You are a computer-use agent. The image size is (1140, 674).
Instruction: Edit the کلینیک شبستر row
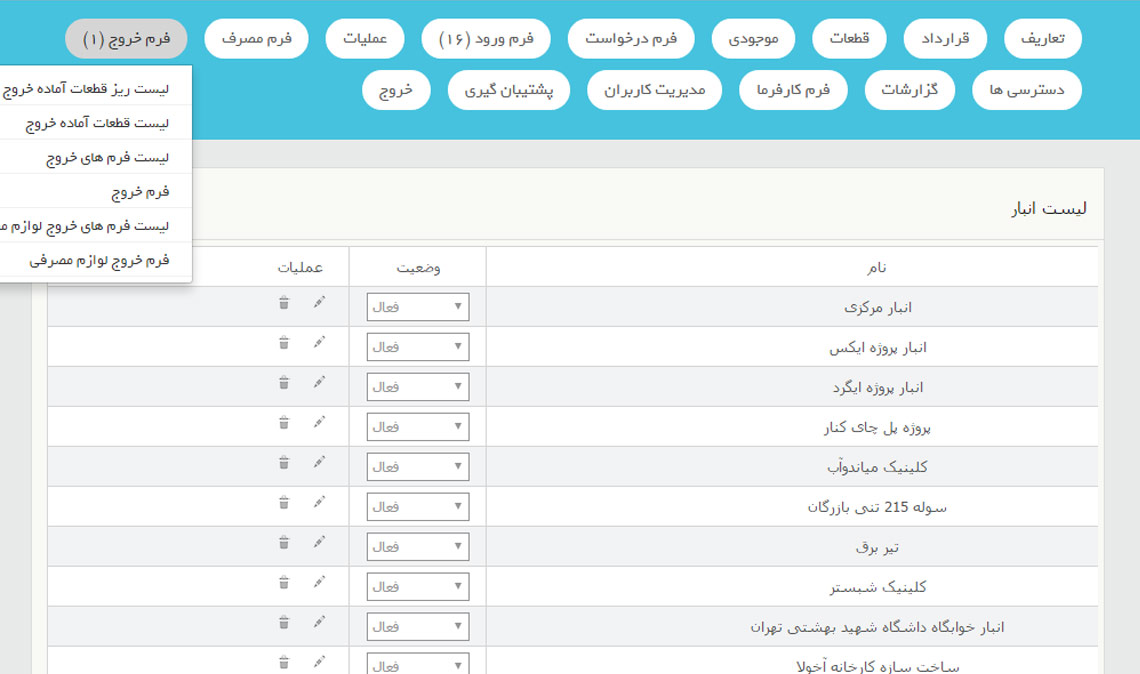[319, 582]
